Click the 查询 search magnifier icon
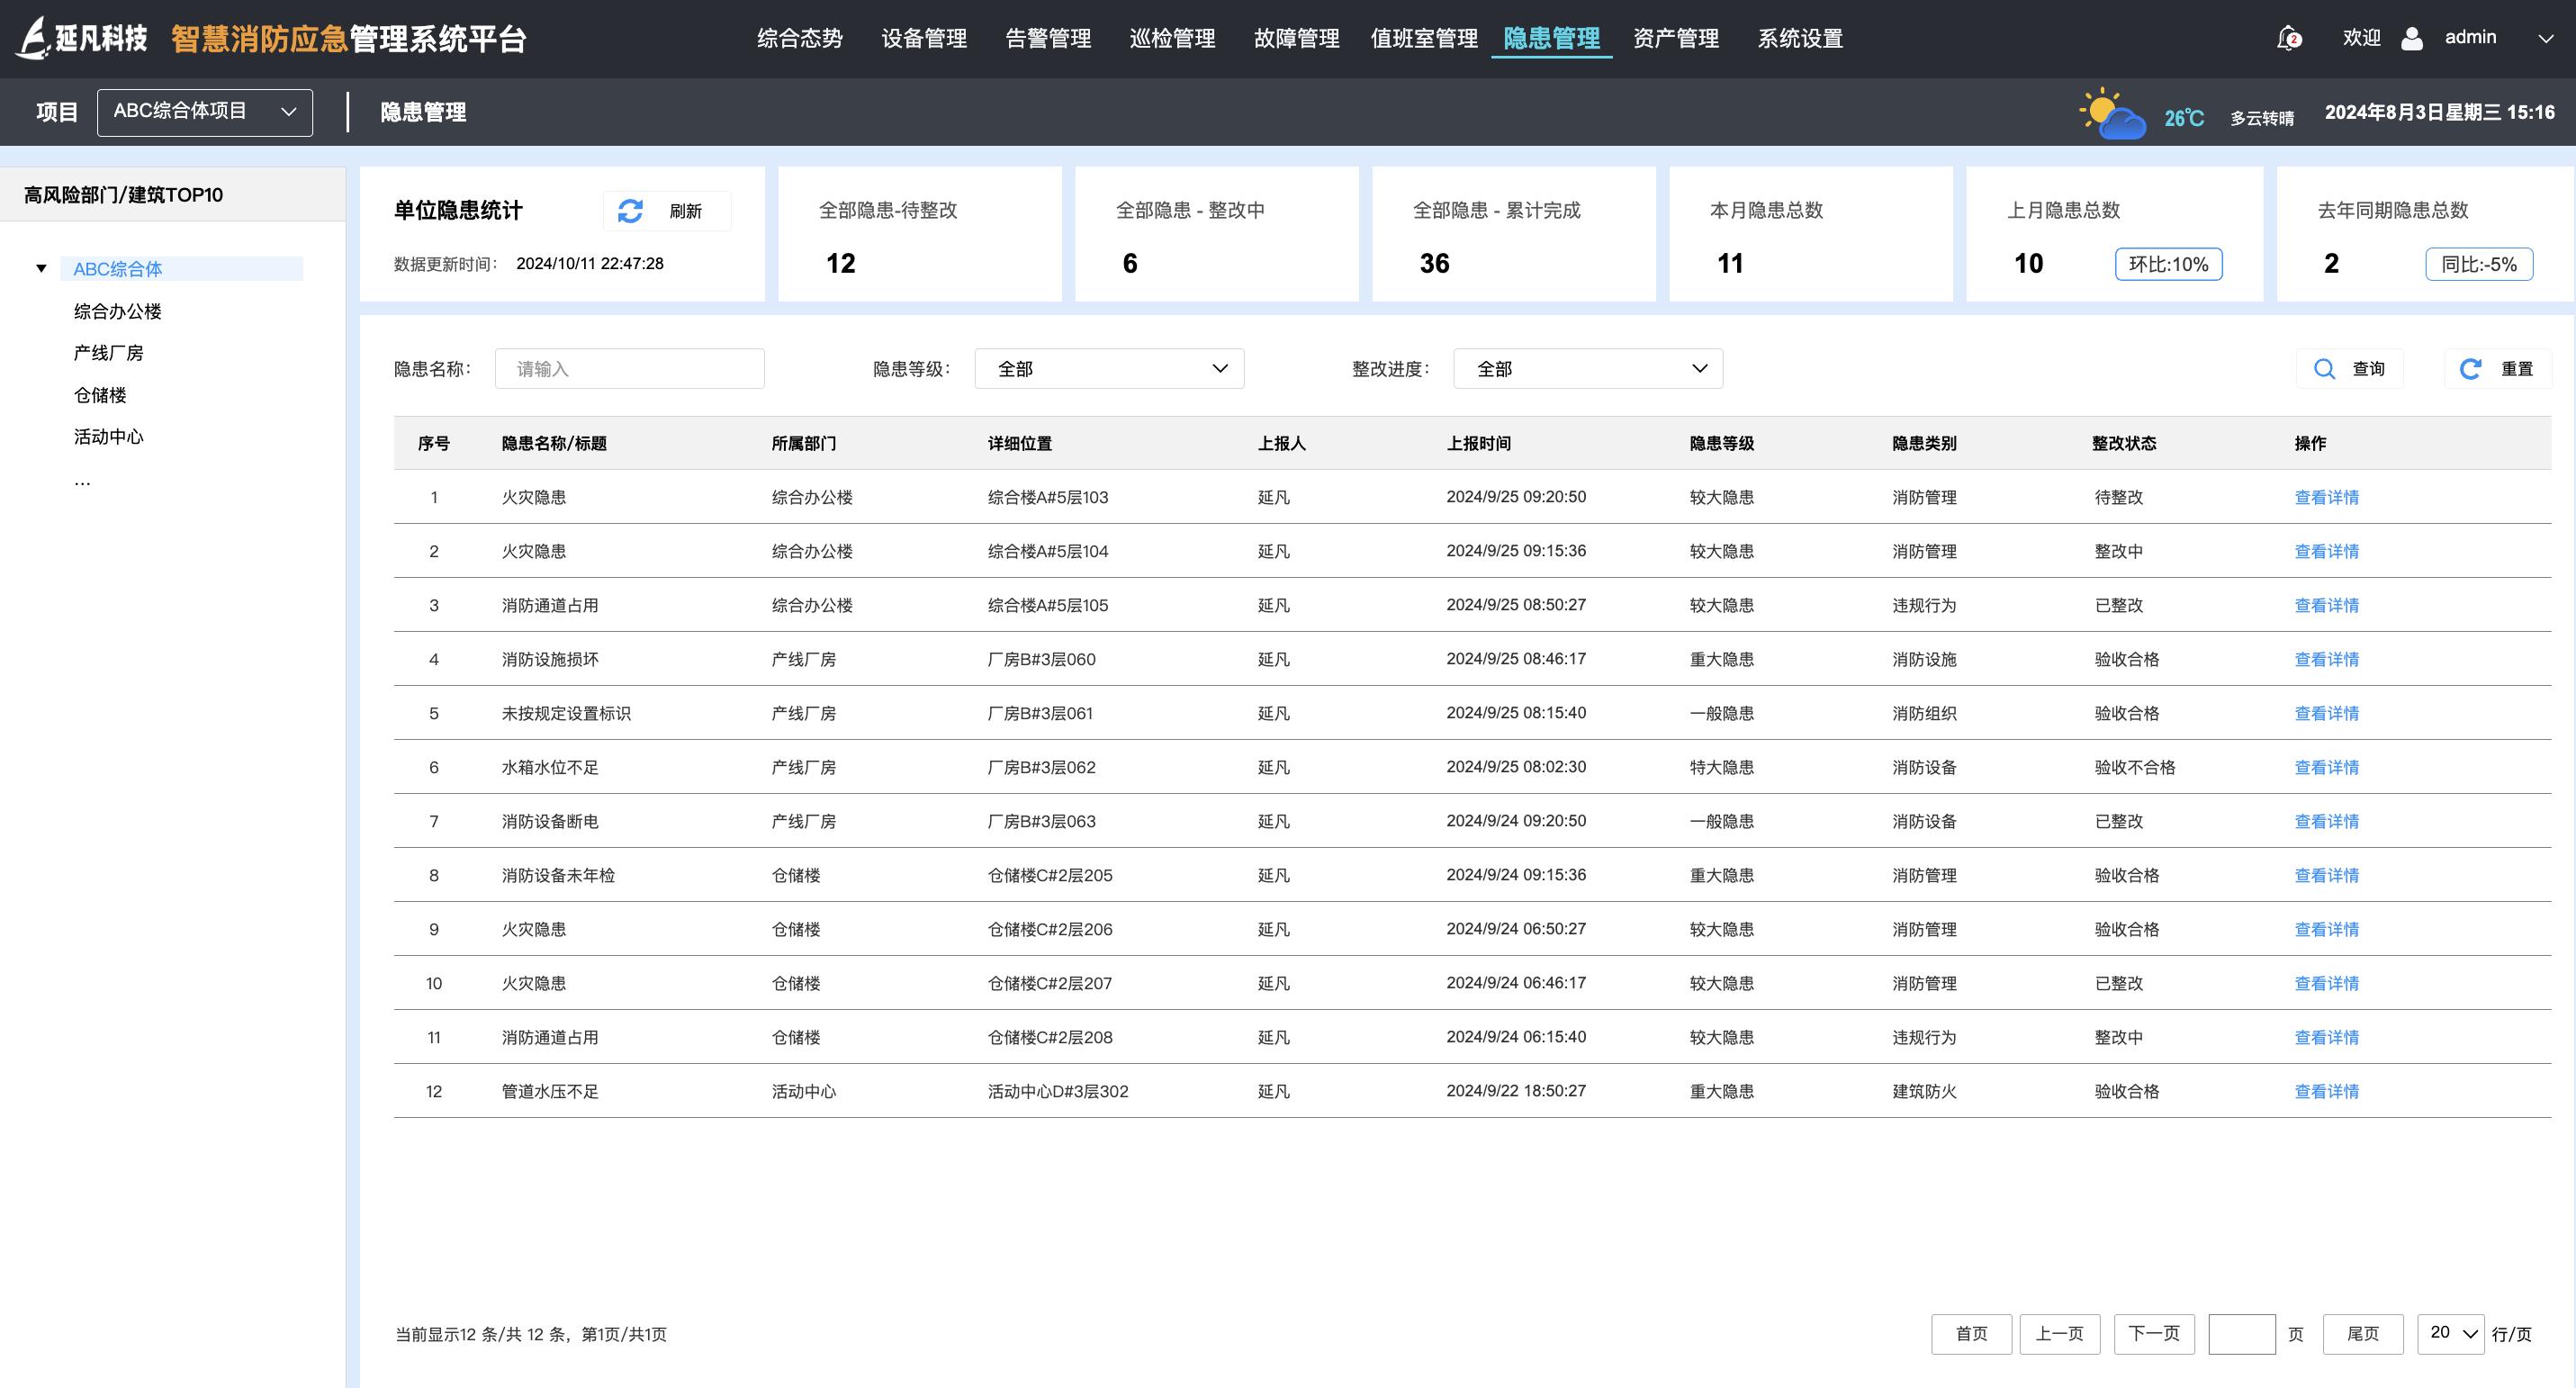2576x1388 pixels. (2325, 368)
